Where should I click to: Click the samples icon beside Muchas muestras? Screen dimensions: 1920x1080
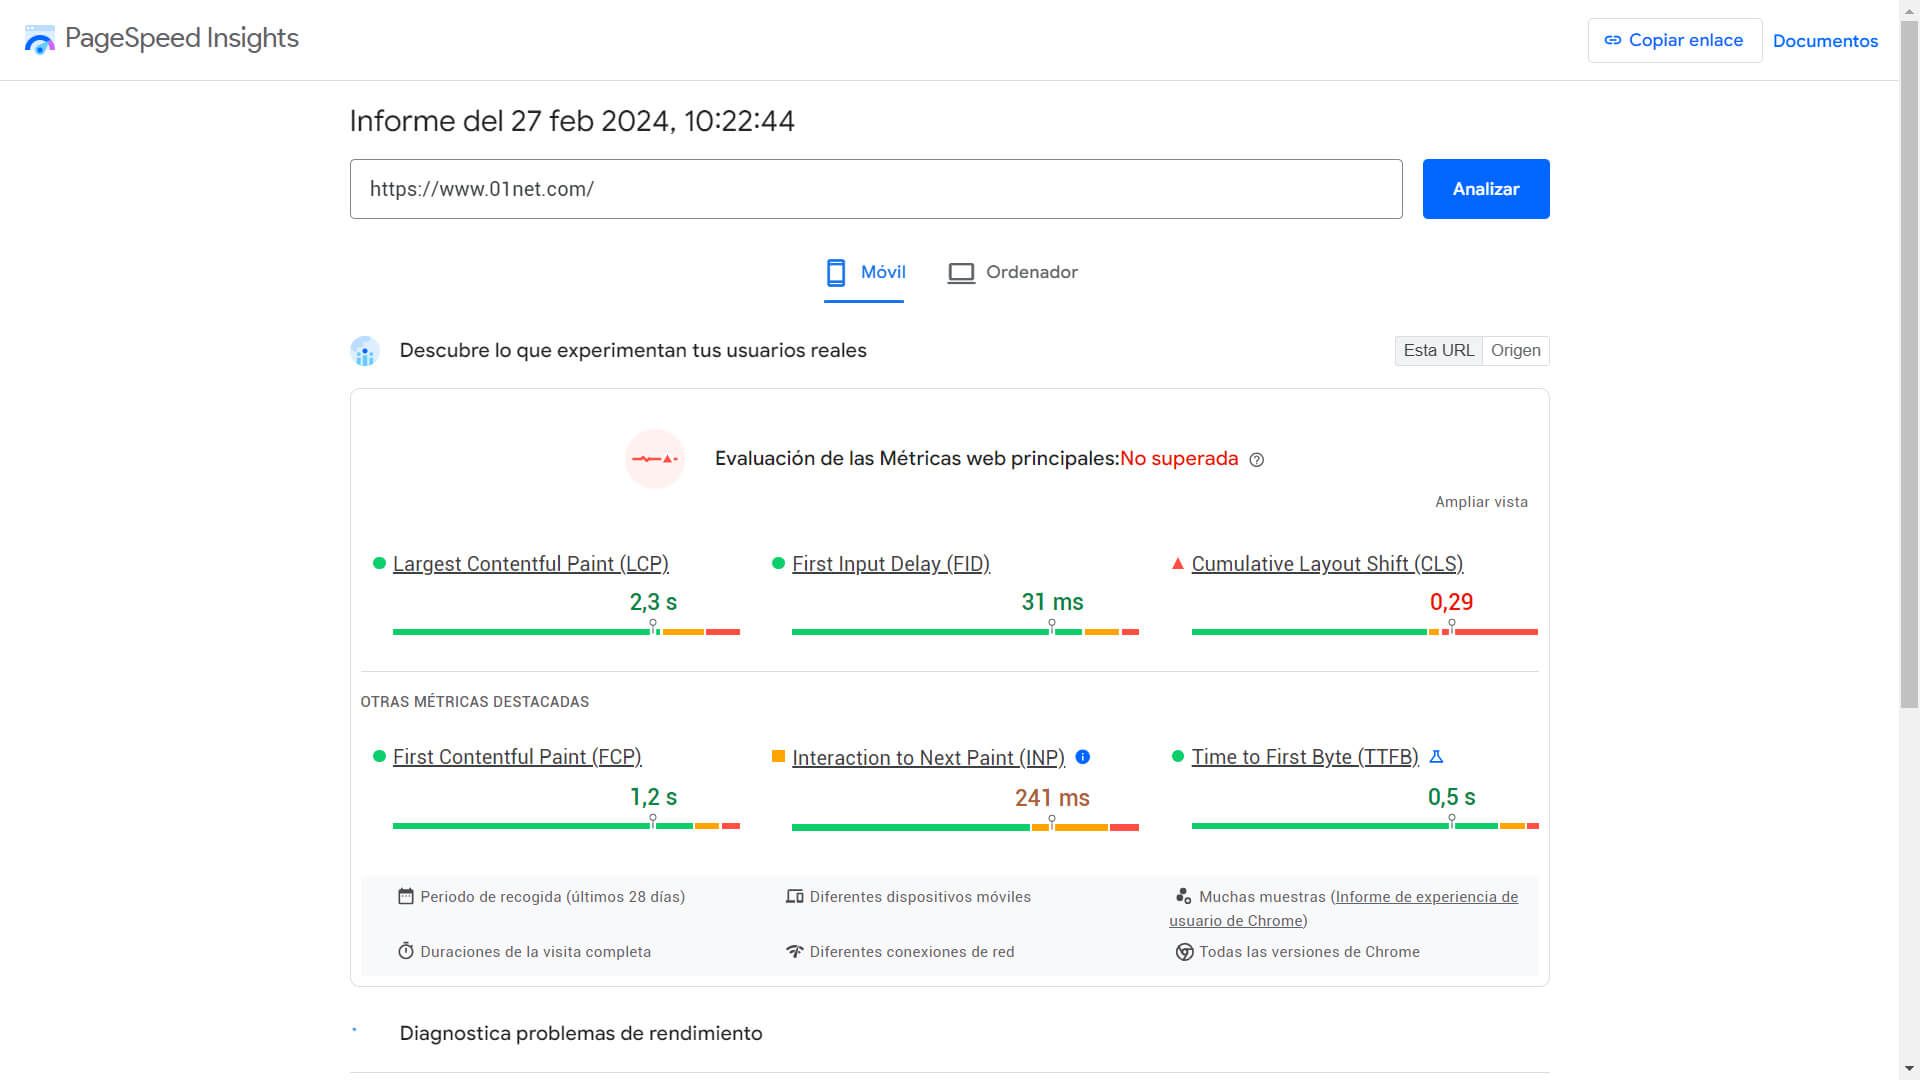(1184, 896)
